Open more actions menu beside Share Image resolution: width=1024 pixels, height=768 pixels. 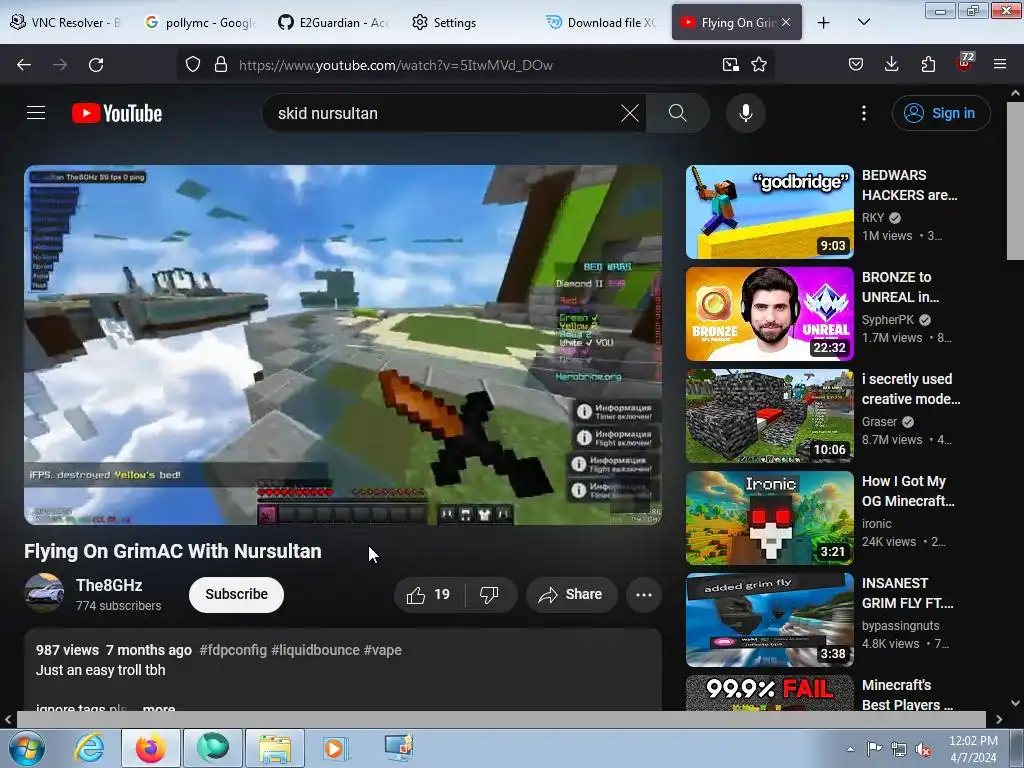coord(643,594)
